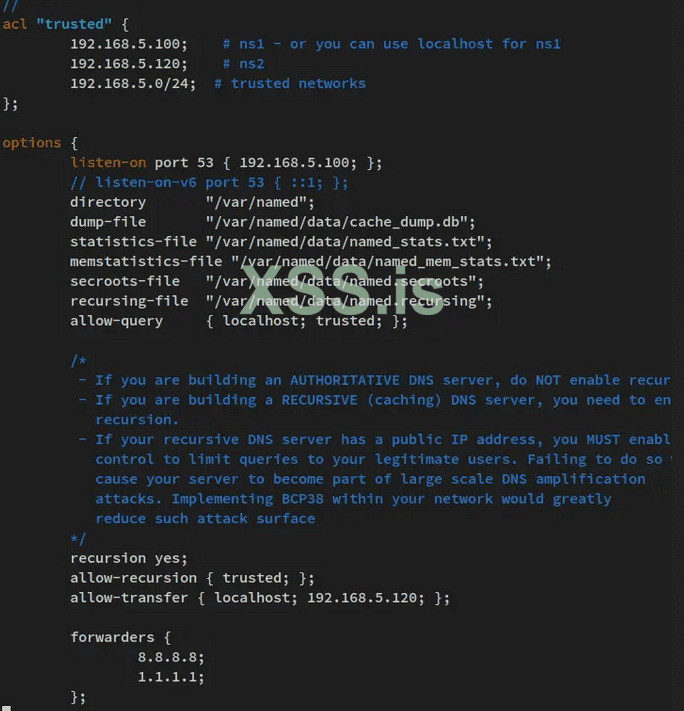This screenshot has width=684, height=711.
Task: Click the cache_dump.db dump-file path
Action: [340, 222]
